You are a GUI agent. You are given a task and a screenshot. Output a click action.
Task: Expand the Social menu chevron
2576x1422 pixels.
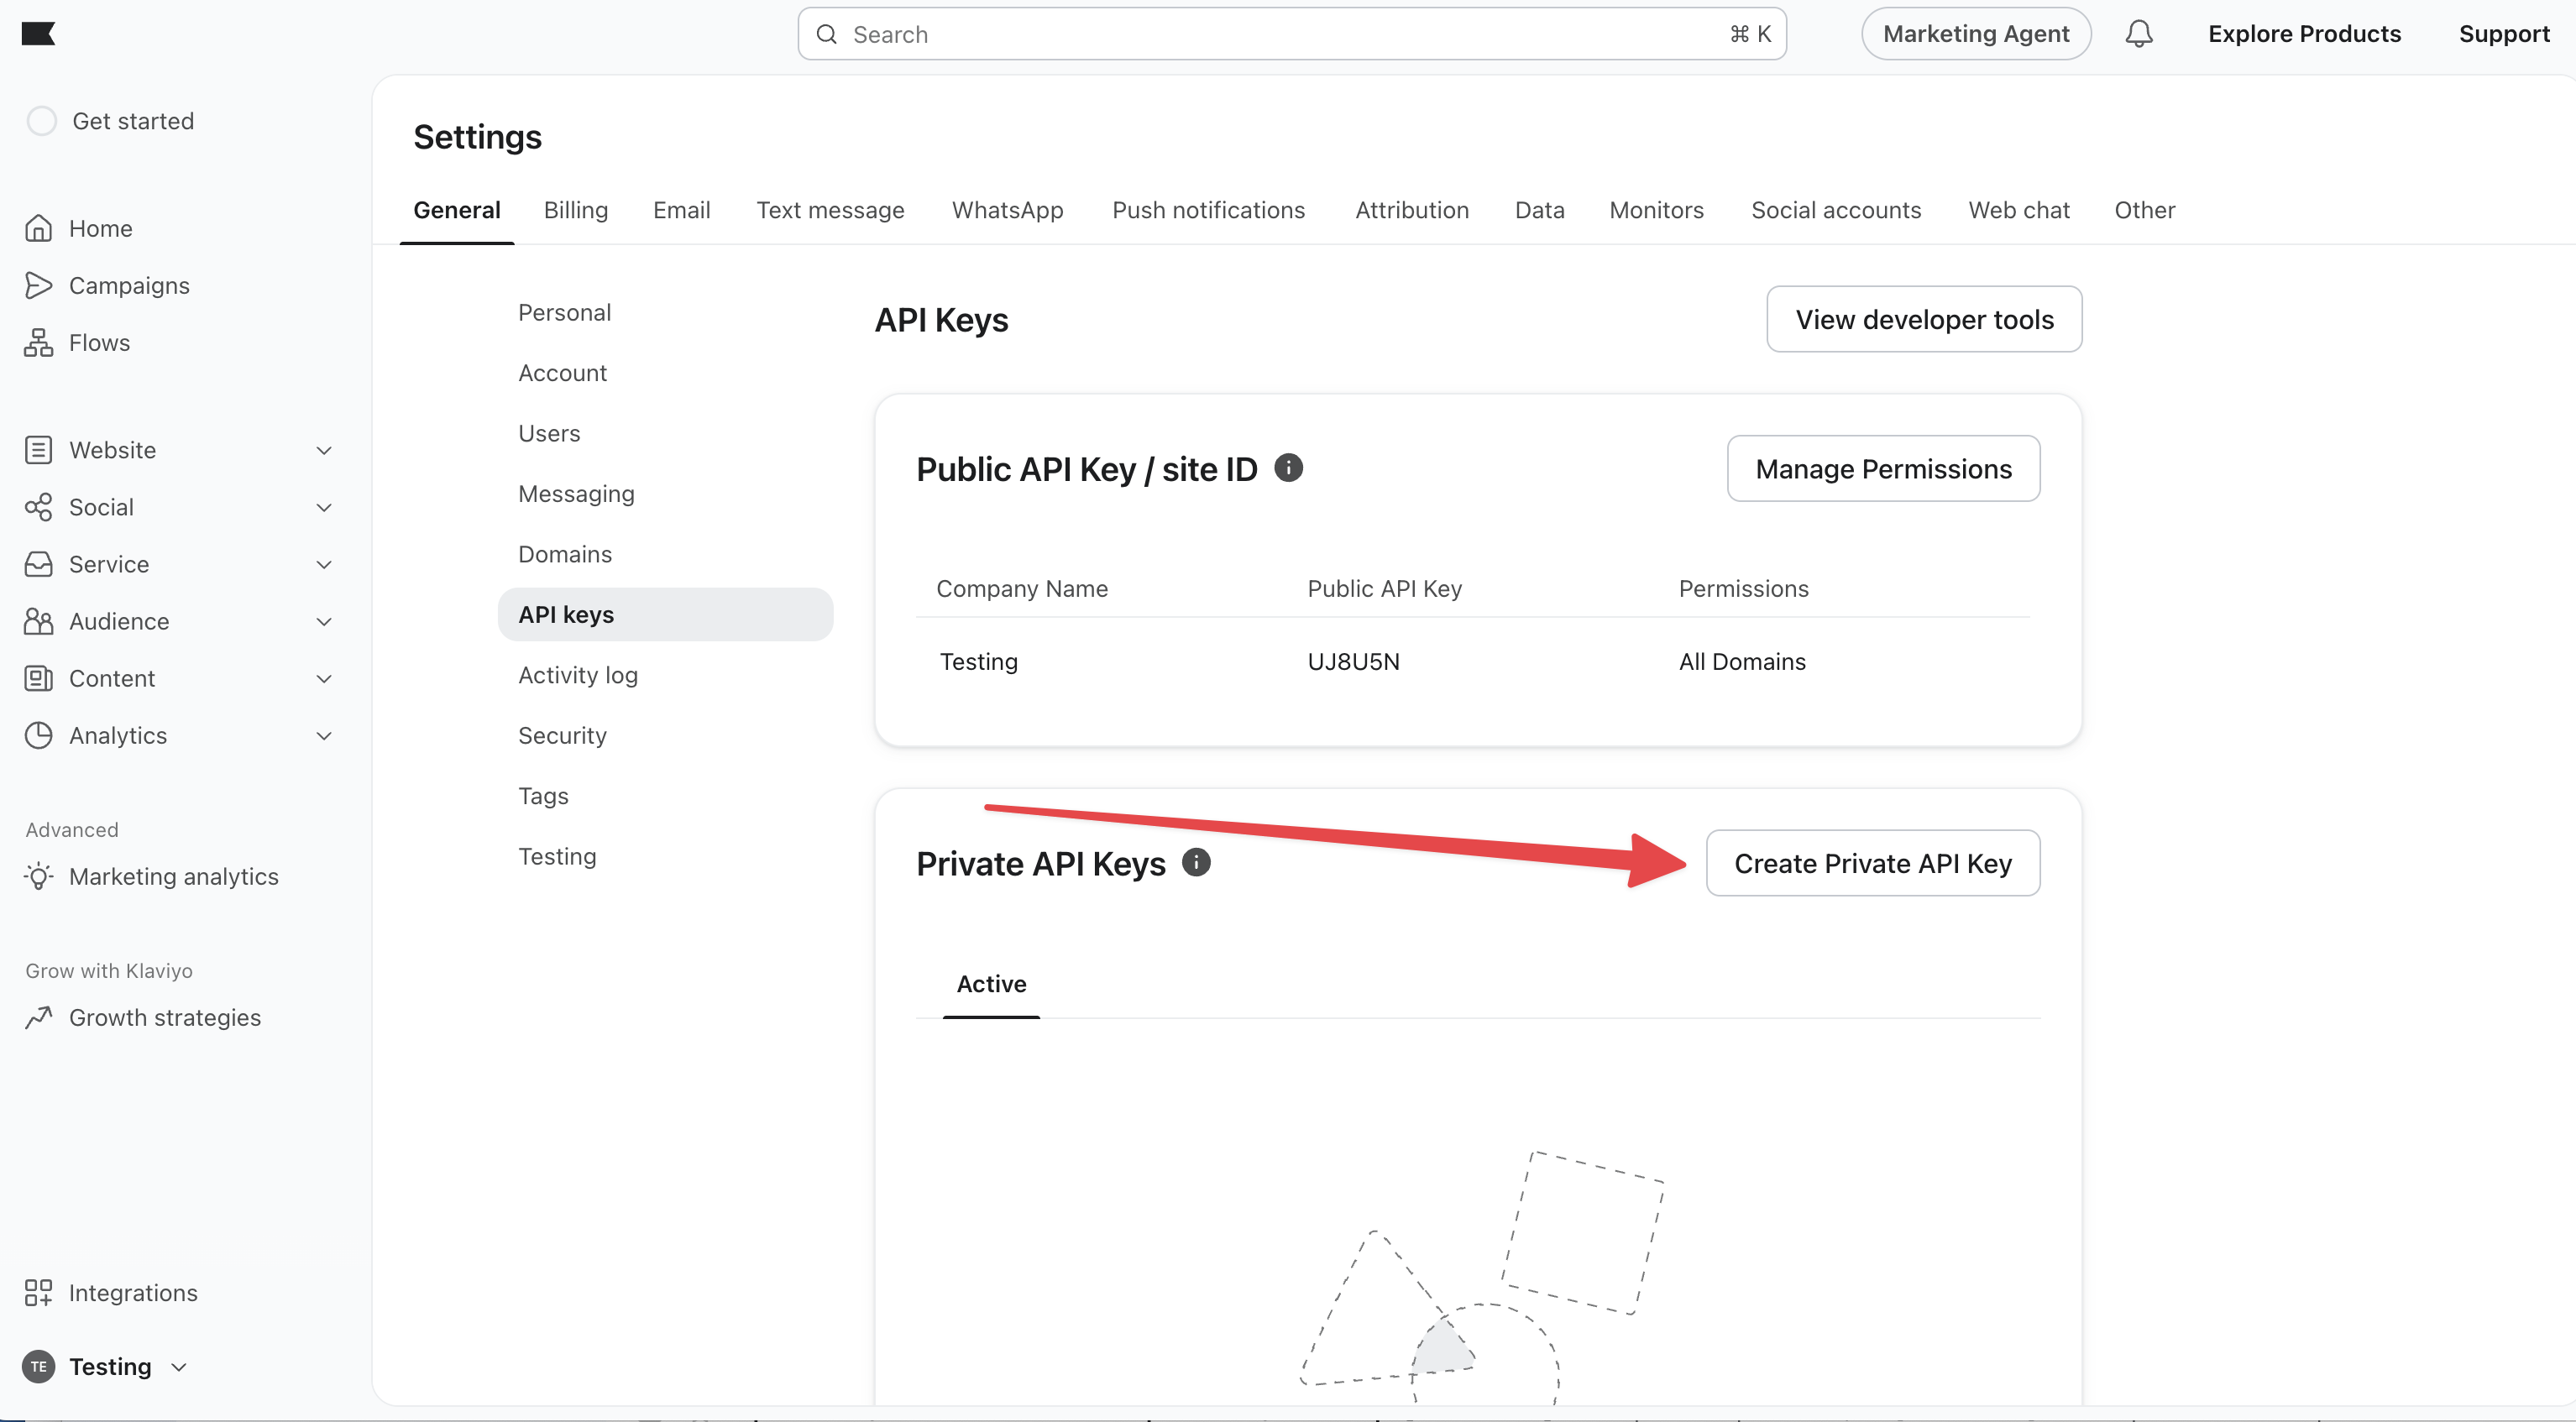coord(324,507)
